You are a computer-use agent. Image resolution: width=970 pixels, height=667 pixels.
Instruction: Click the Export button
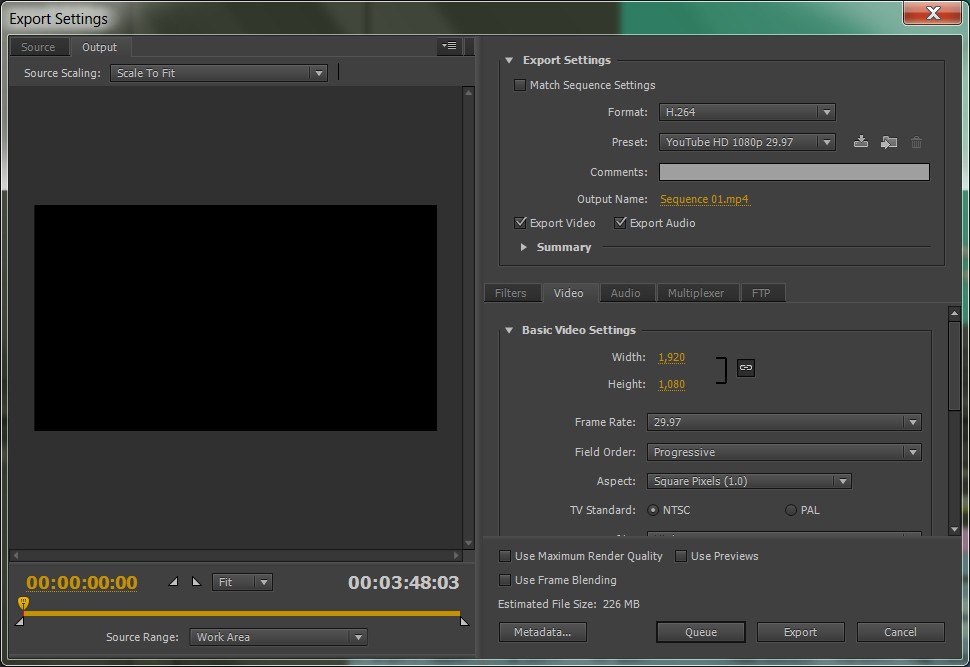coord(800,632)
